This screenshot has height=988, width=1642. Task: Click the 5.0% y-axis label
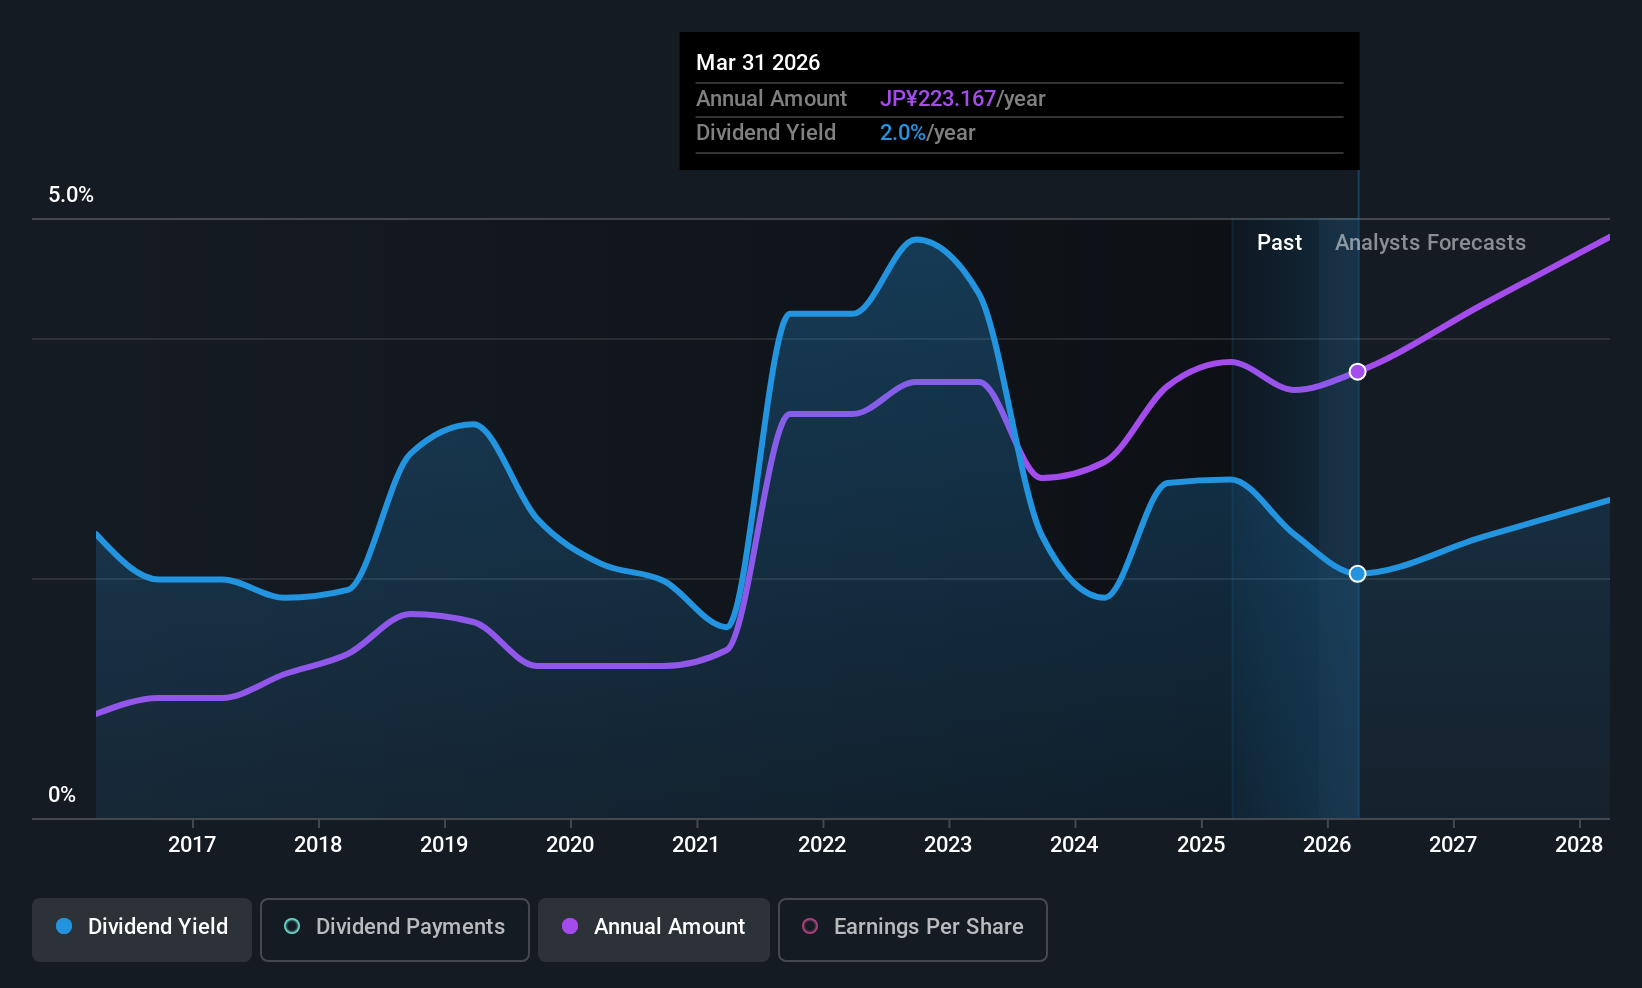tap(71, 195)
